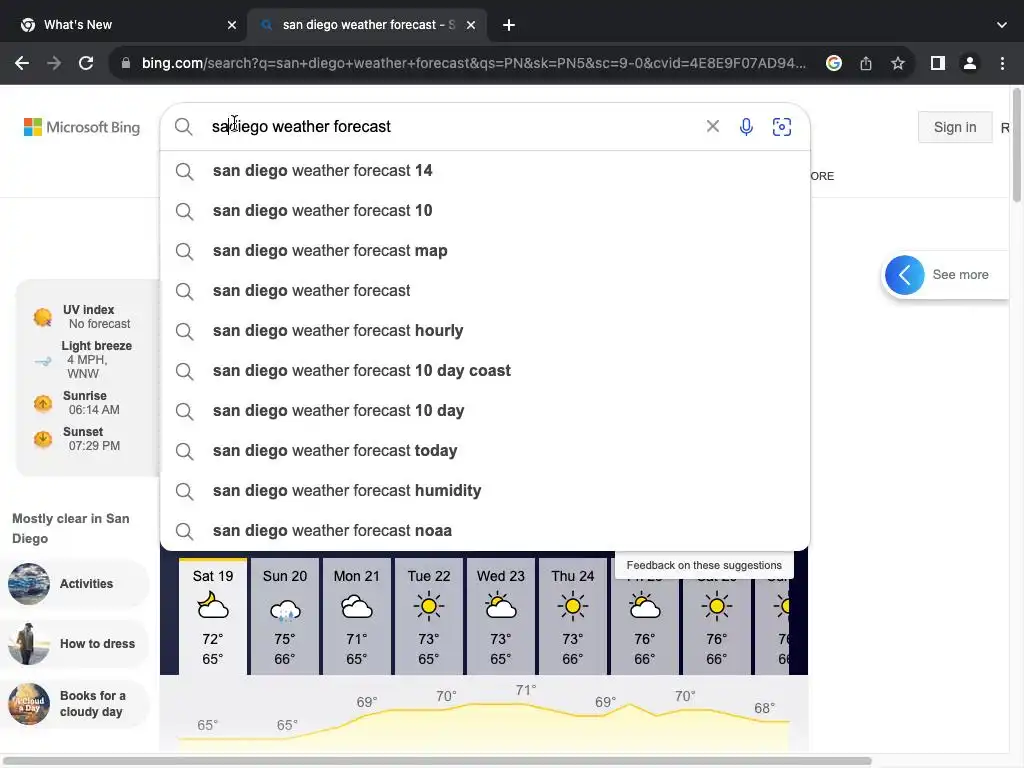Click the How to dress thumbnail
The width and height of the screenshot is (1024, 768).
pos(29,644)
